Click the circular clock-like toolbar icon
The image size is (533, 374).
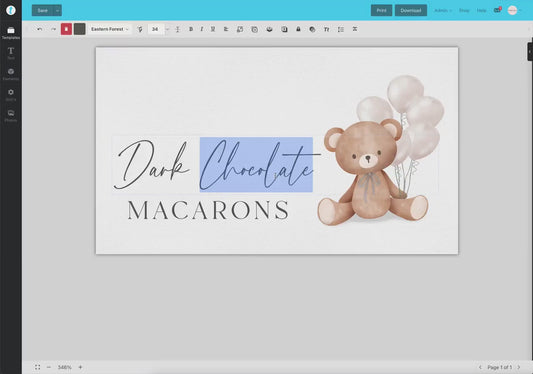[x=255, y=29]
